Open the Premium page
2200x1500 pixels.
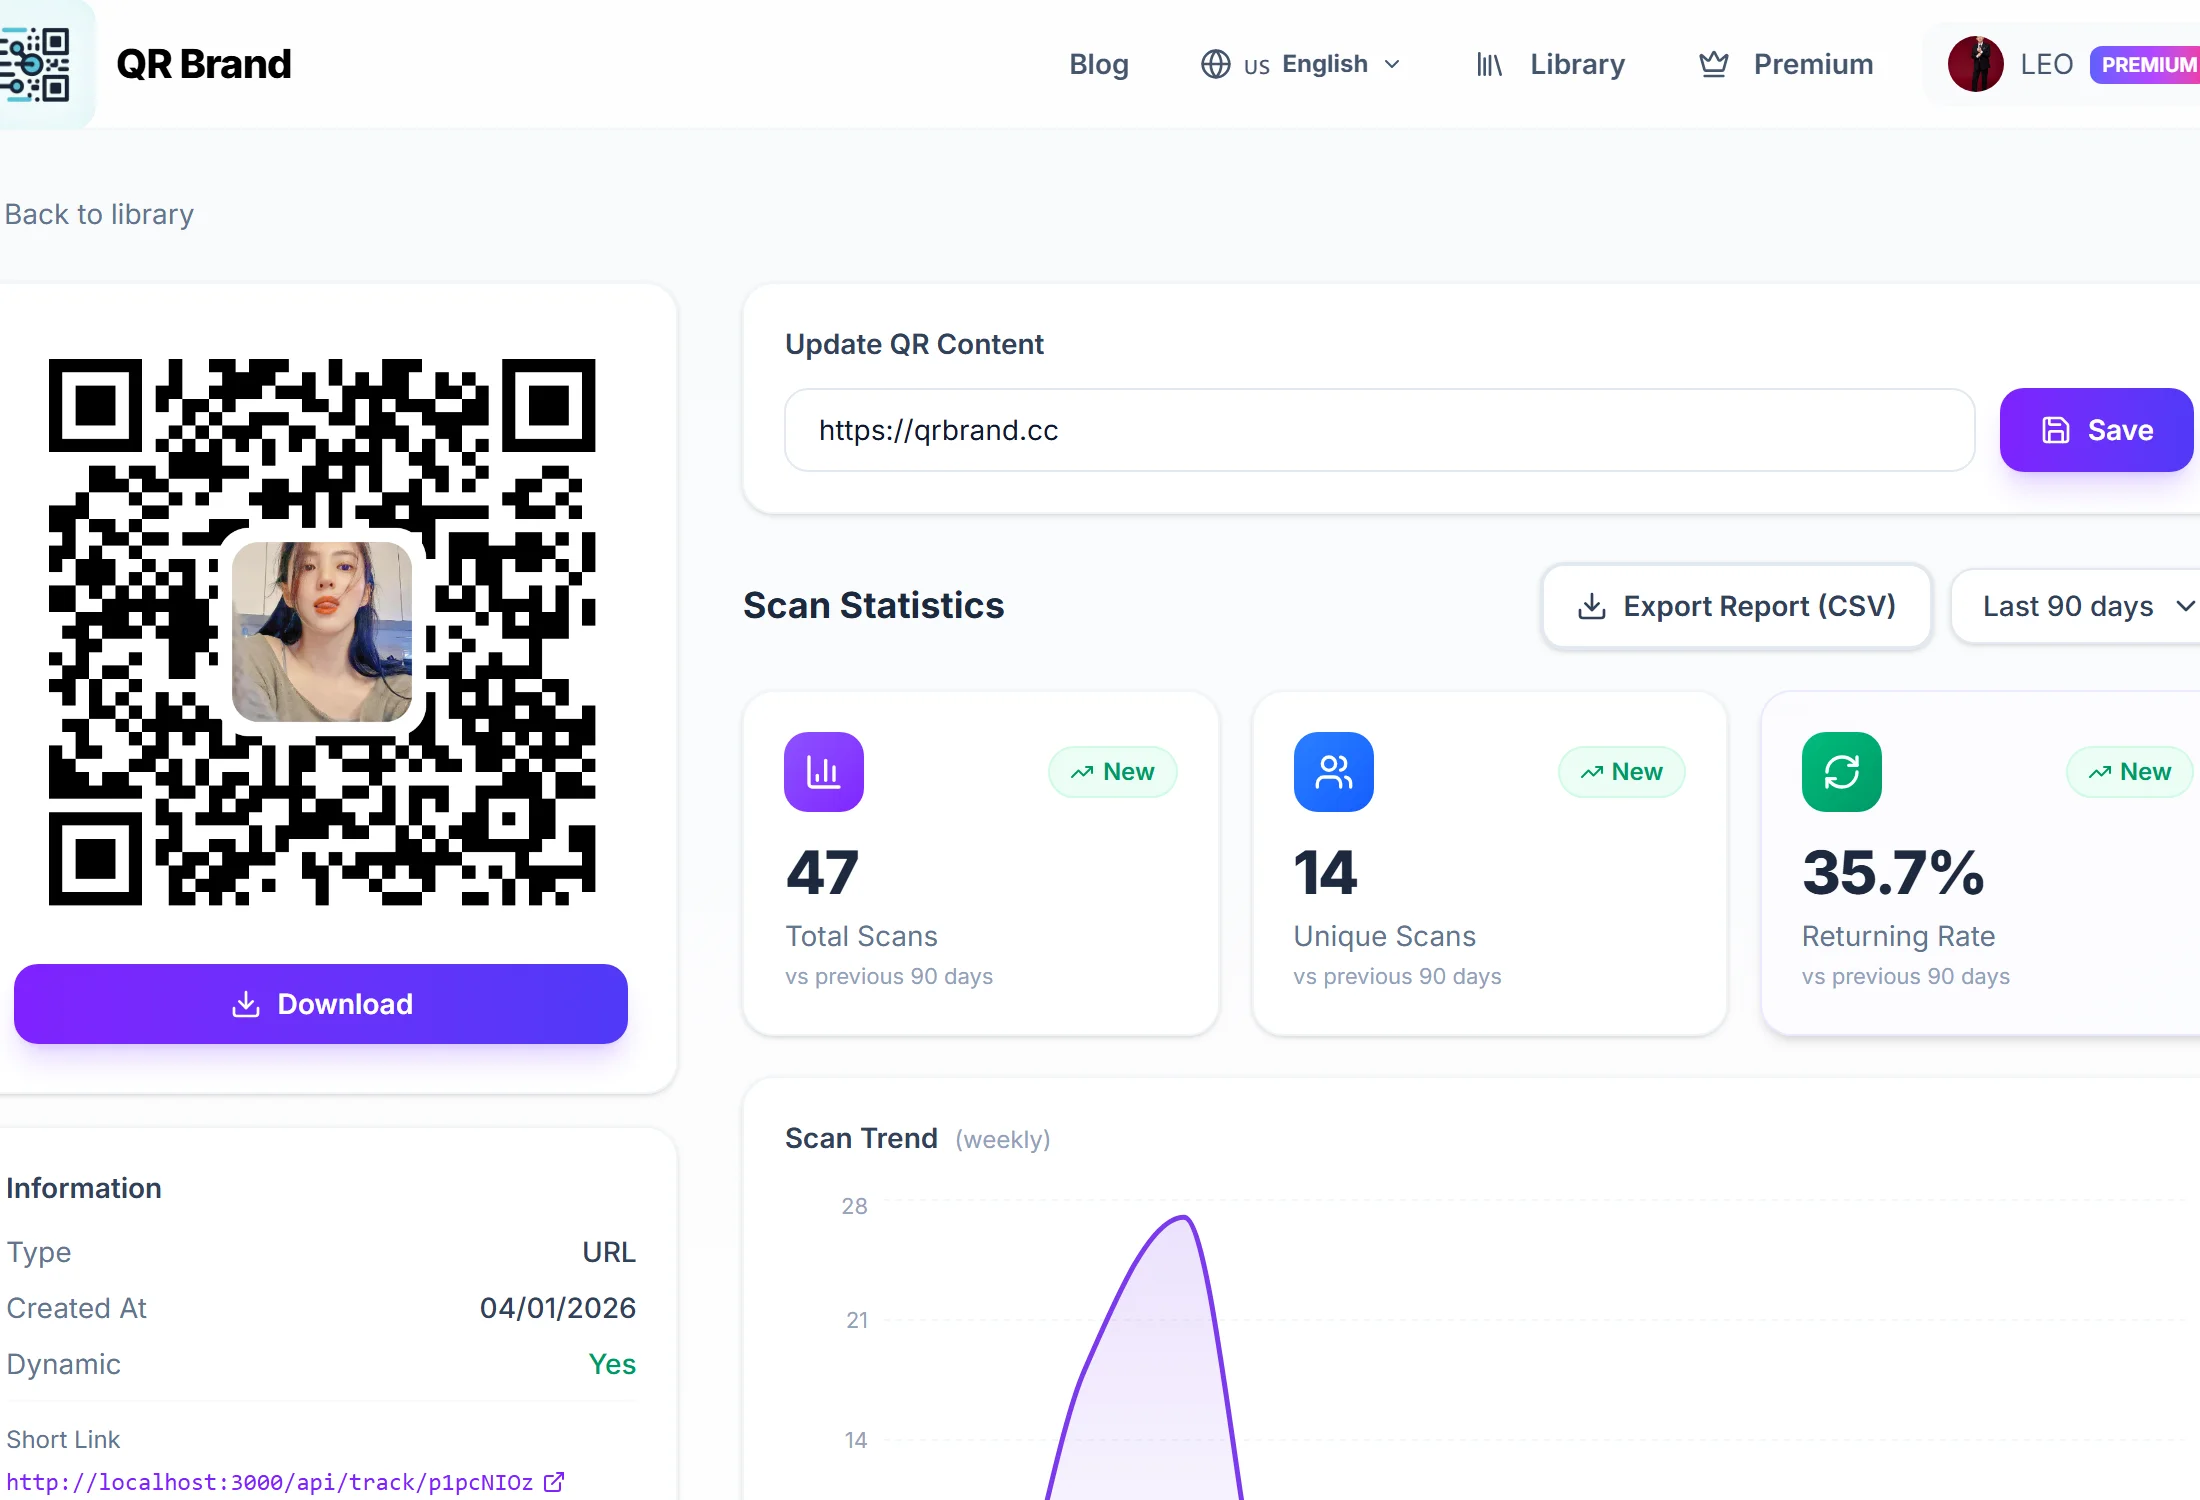tap(1813, 64)
